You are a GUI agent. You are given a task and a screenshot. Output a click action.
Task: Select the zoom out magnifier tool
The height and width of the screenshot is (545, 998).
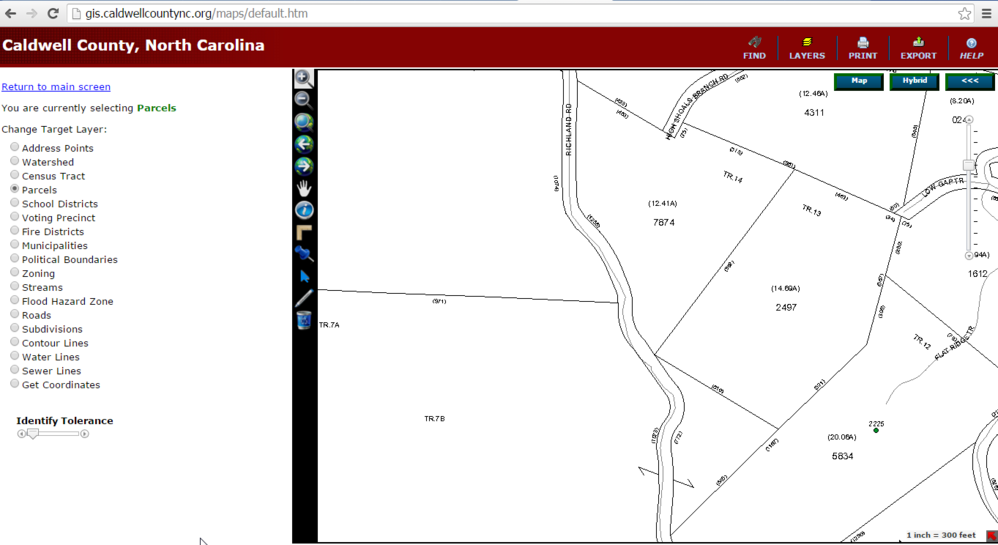click(x=304, y=100)
